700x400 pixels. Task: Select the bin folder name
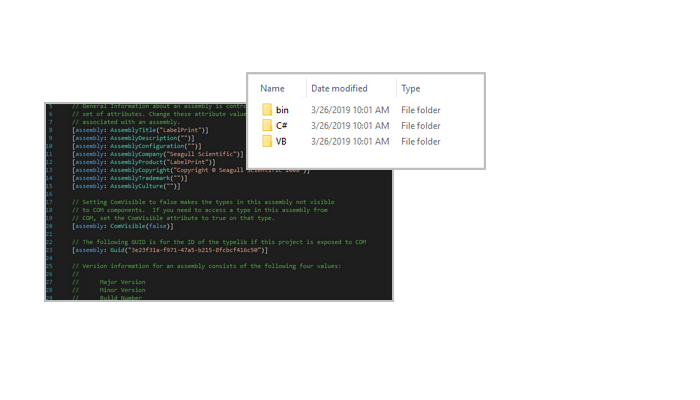282,110
